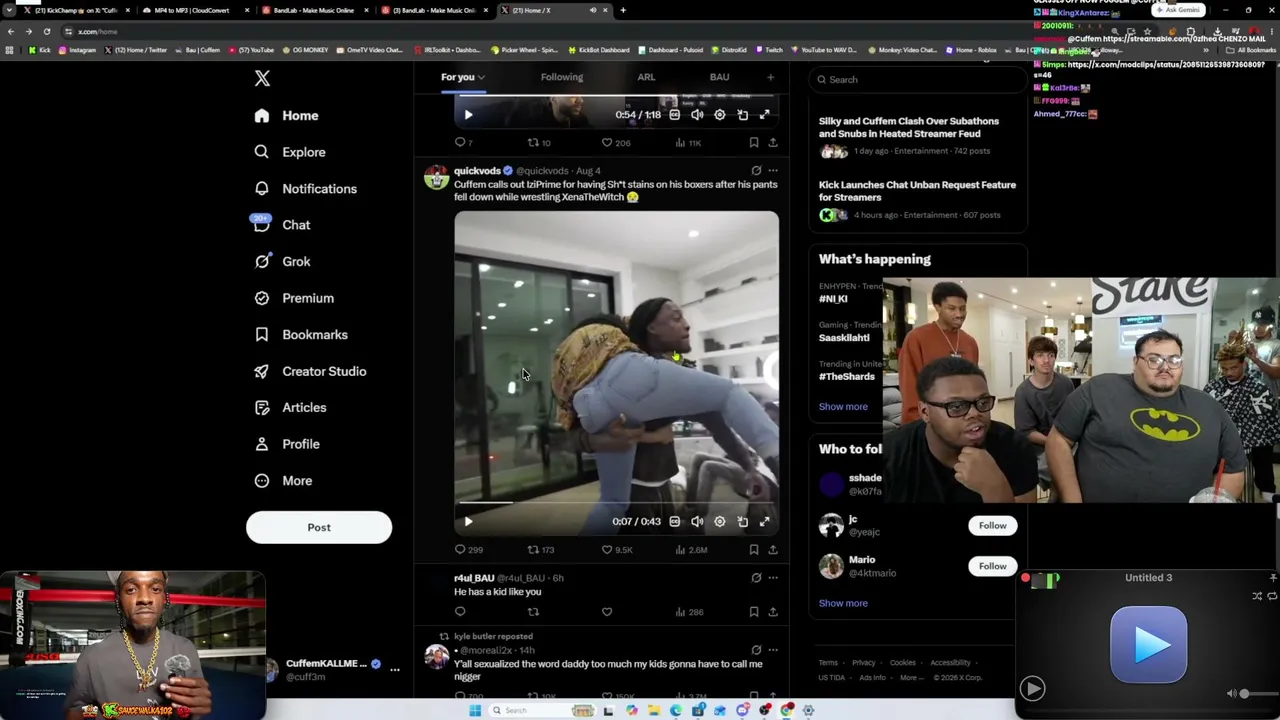This screenshot has width=1280, height=720.
Task: Open Notifications bell in sidebar
Action: (305, 189)
